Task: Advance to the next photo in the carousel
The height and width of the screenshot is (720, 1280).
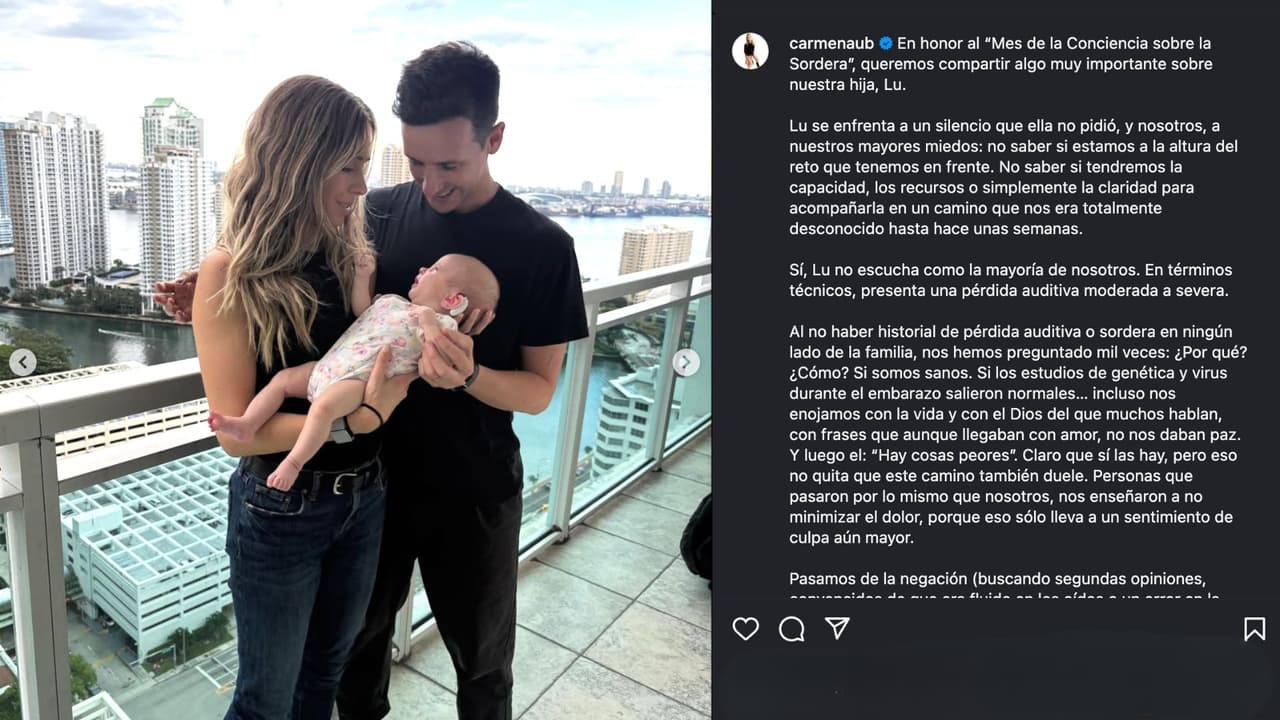Action: tap(686, 362)
